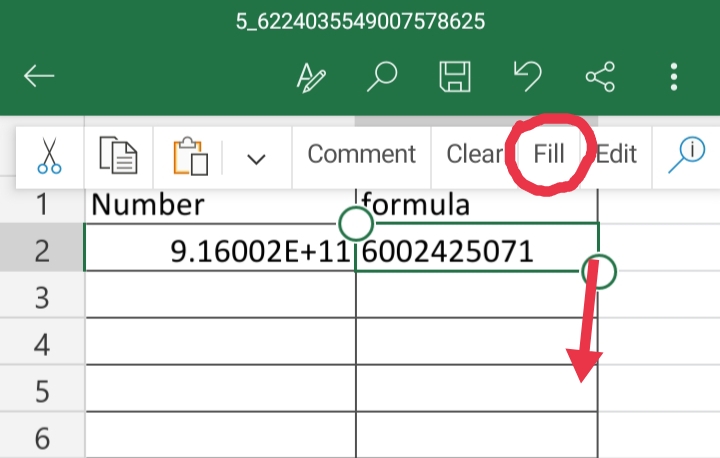The height and width of the screenshot is (458, 720).
Task: Open search with the magnifier icon
Action: click(382, 76)
